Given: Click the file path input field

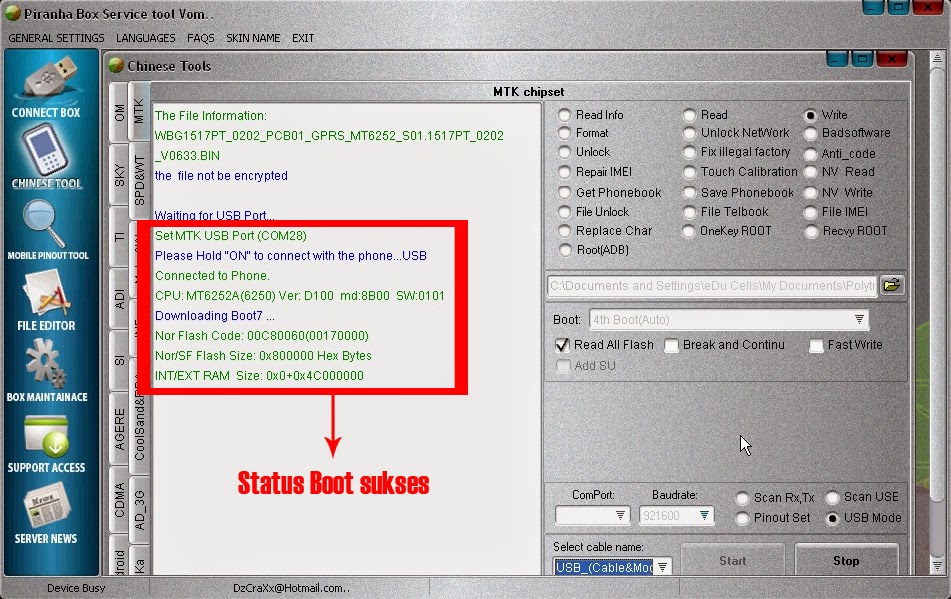Looking at the screenshot, I should point(712,286).
